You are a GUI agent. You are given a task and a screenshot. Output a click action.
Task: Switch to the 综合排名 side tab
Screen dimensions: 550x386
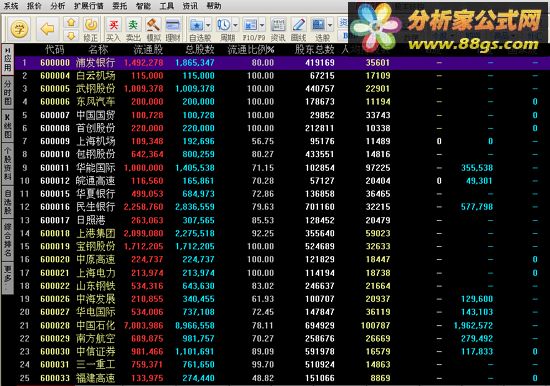(x=7, y=240)
